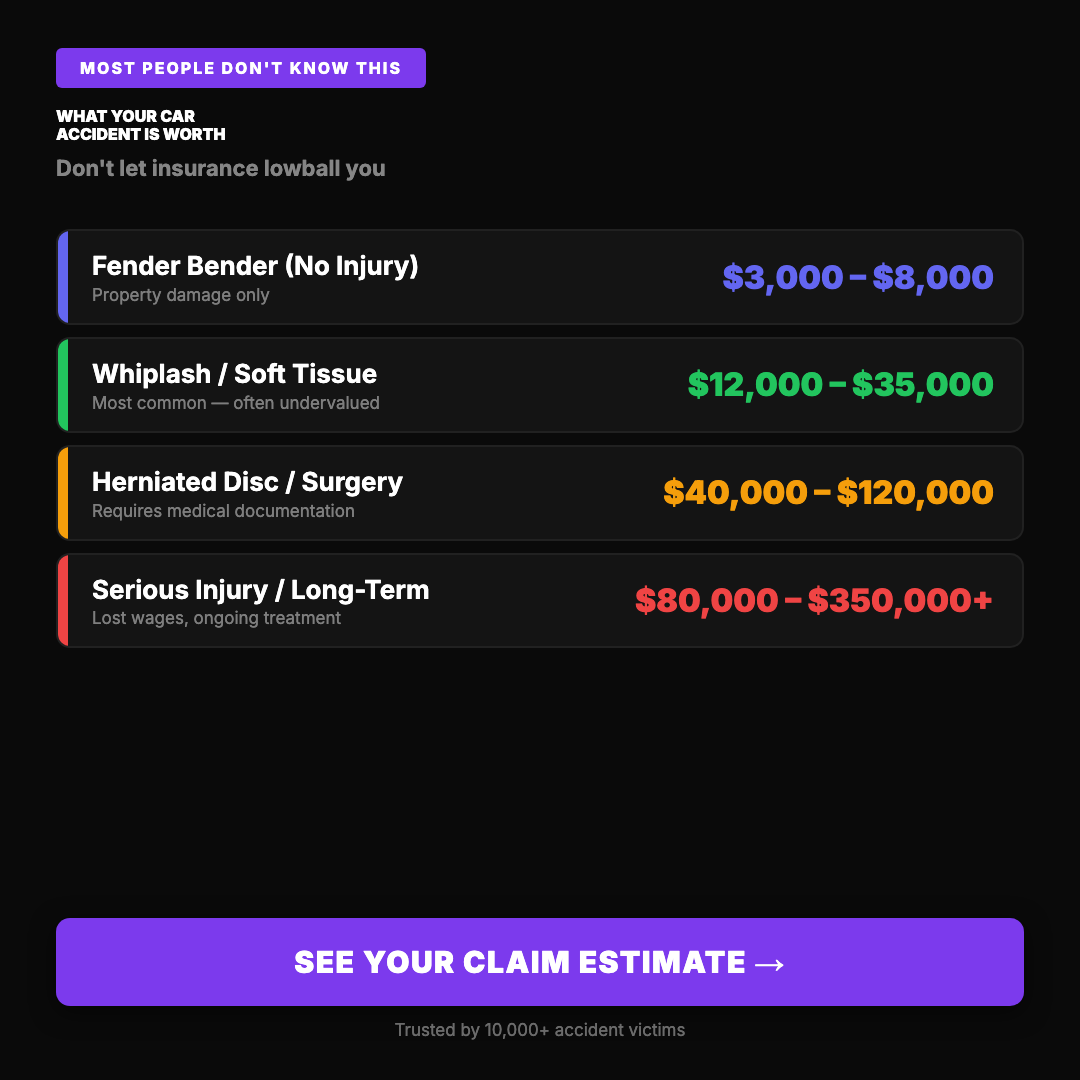
Task: Select the $3,000 – $8,000 price range
Action: pyautogui.click(x=857, y=277)
